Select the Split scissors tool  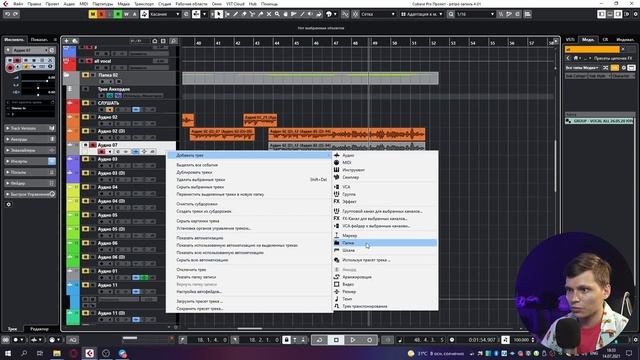tap(252, 14)
